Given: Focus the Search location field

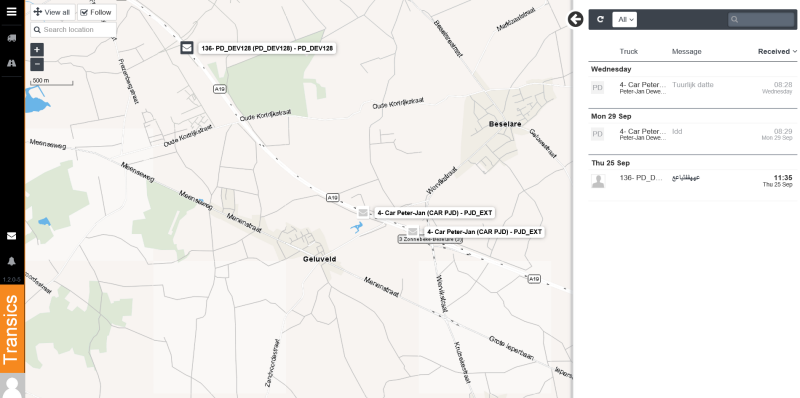Looking at the screenshot, I should [73, 30].
